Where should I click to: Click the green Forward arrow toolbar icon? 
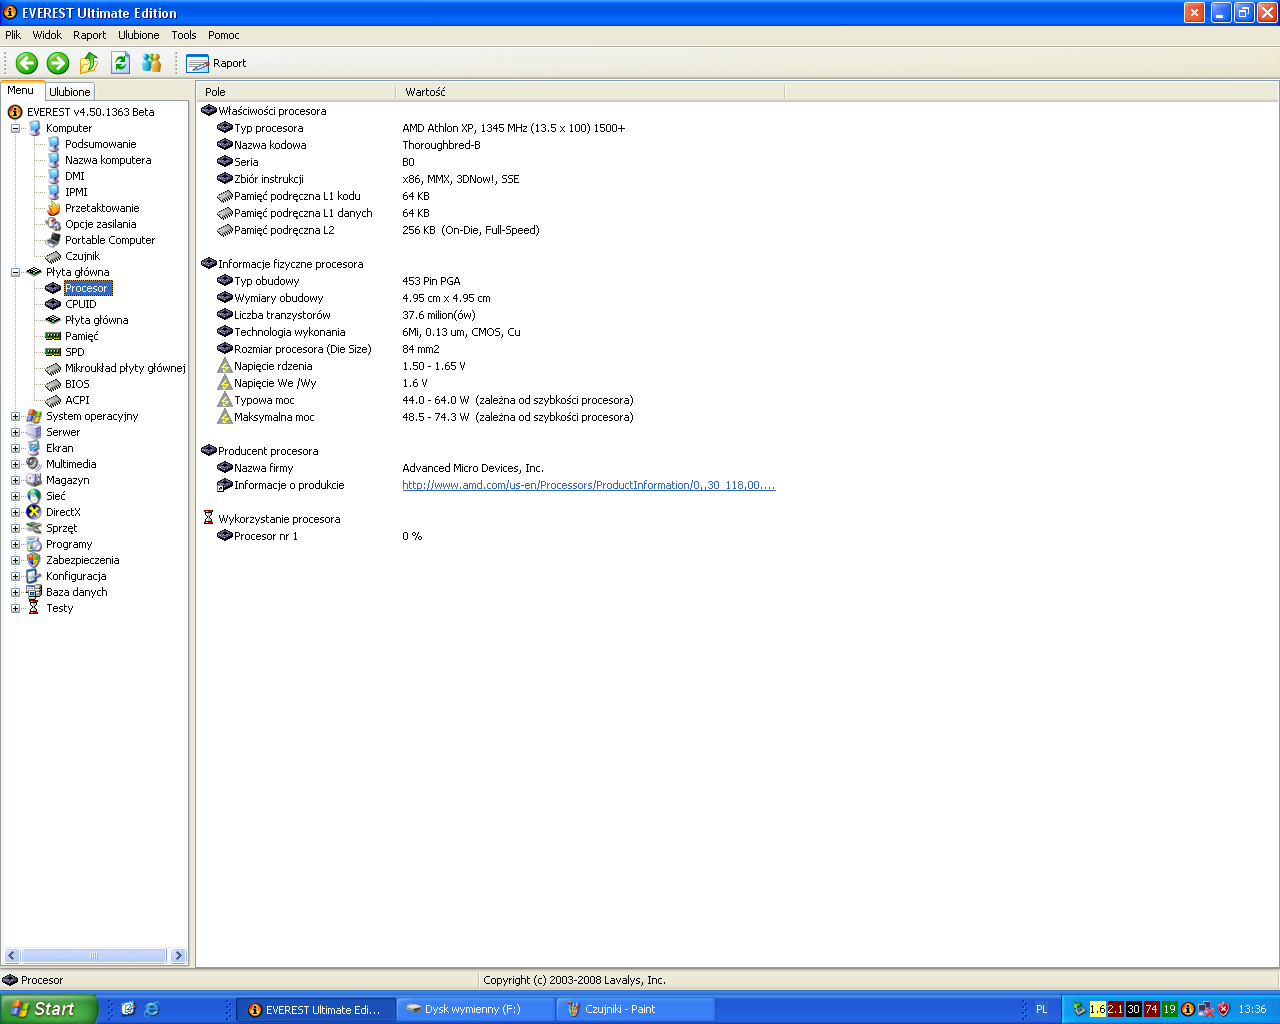58,63
